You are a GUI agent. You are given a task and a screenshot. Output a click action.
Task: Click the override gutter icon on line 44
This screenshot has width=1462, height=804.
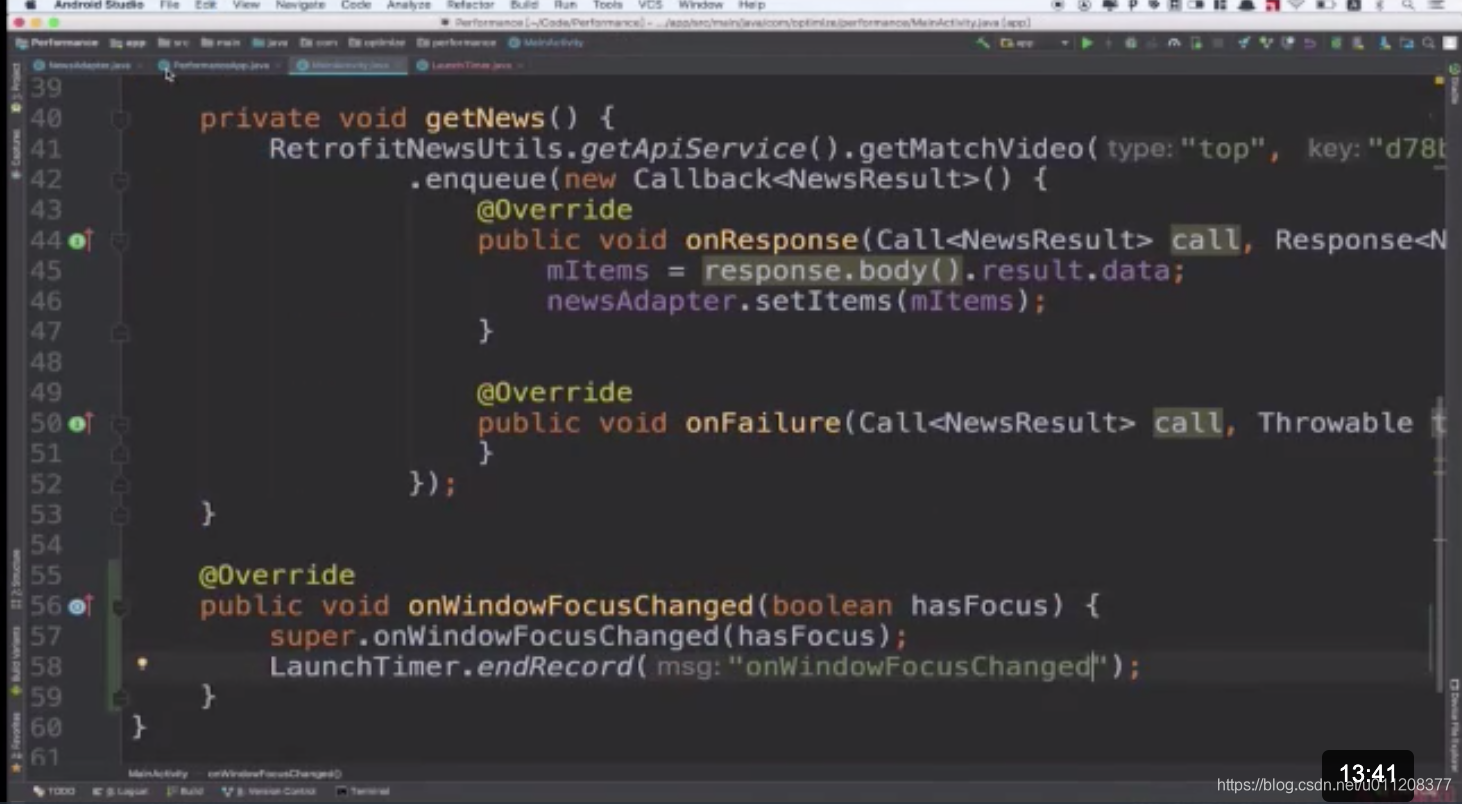coord(81,241)
